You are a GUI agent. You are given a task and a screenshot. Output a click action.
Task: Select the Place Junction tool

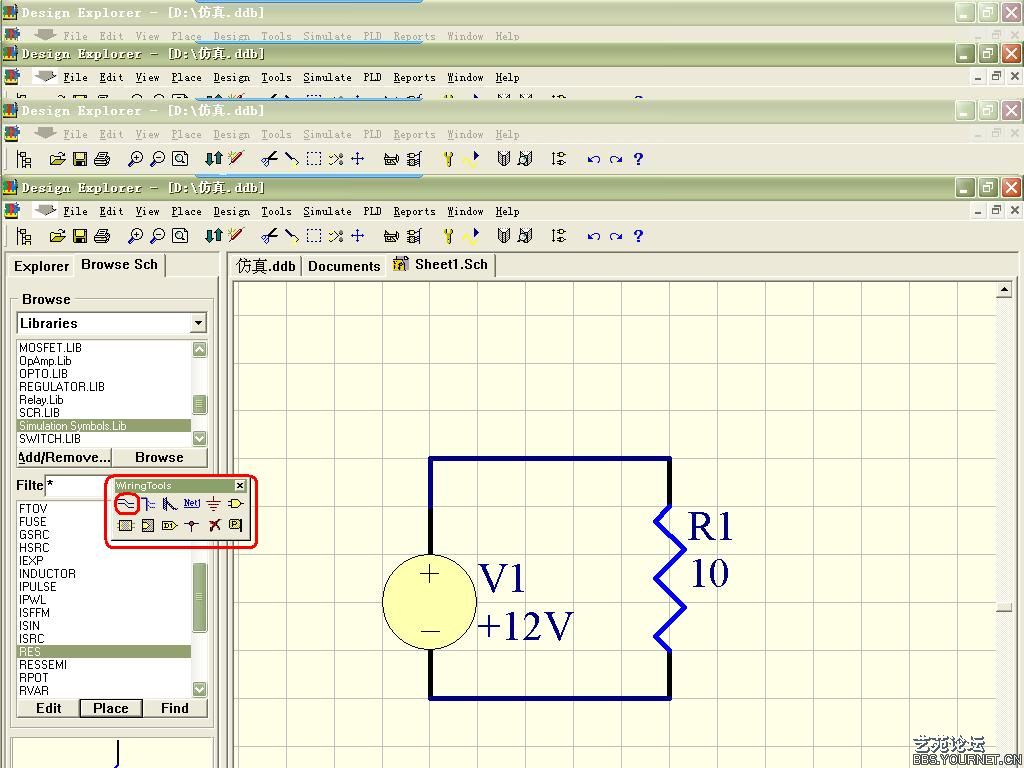pyautogui.click(x=191, y=525)
